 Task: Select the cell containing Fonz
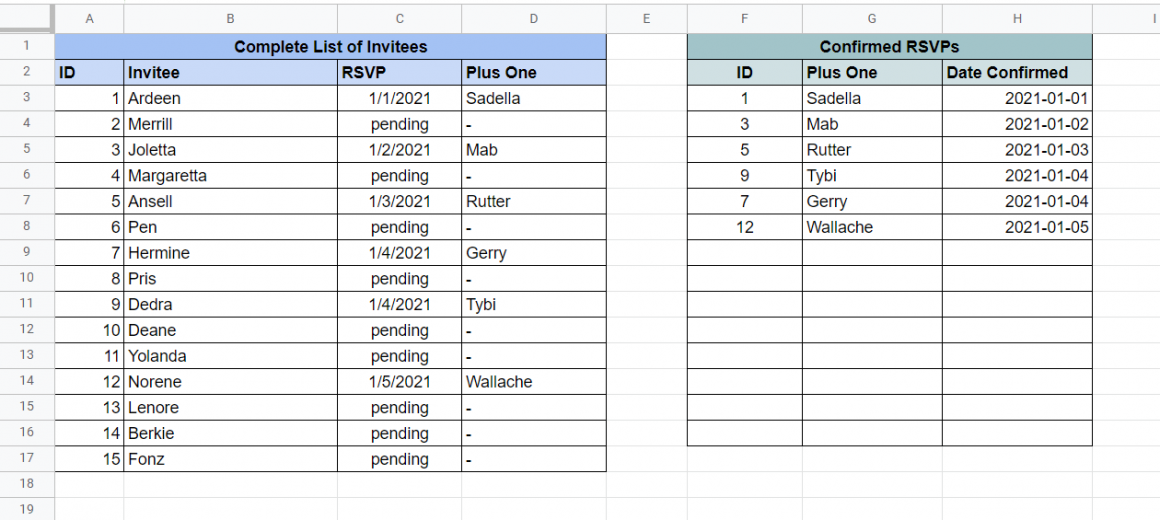coord(230,460)
